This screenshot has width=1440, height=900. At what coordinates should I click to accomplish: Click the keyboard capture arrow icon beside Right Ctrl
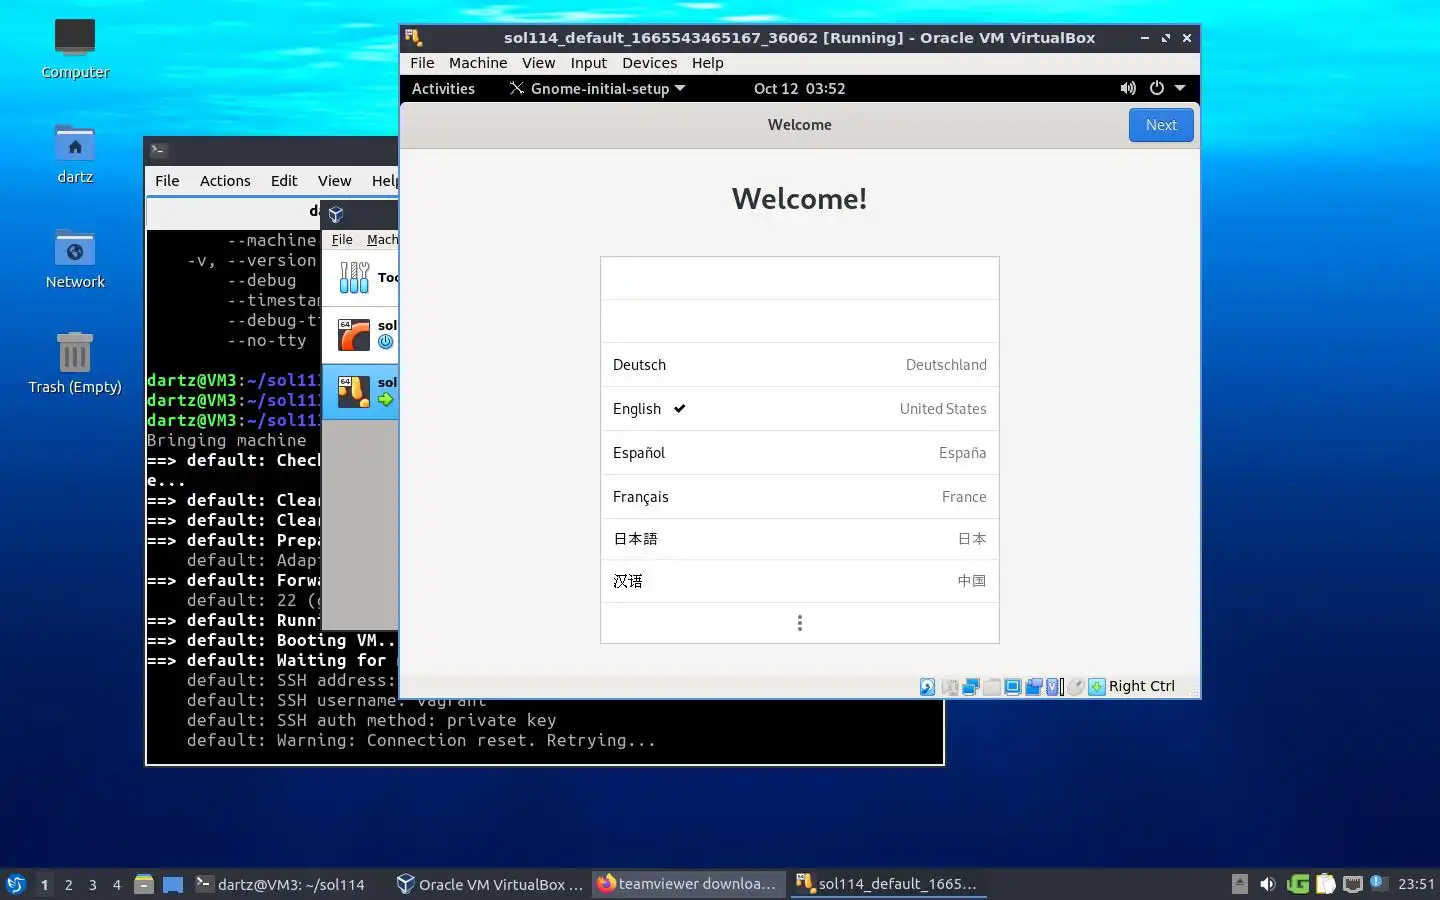1097,687
